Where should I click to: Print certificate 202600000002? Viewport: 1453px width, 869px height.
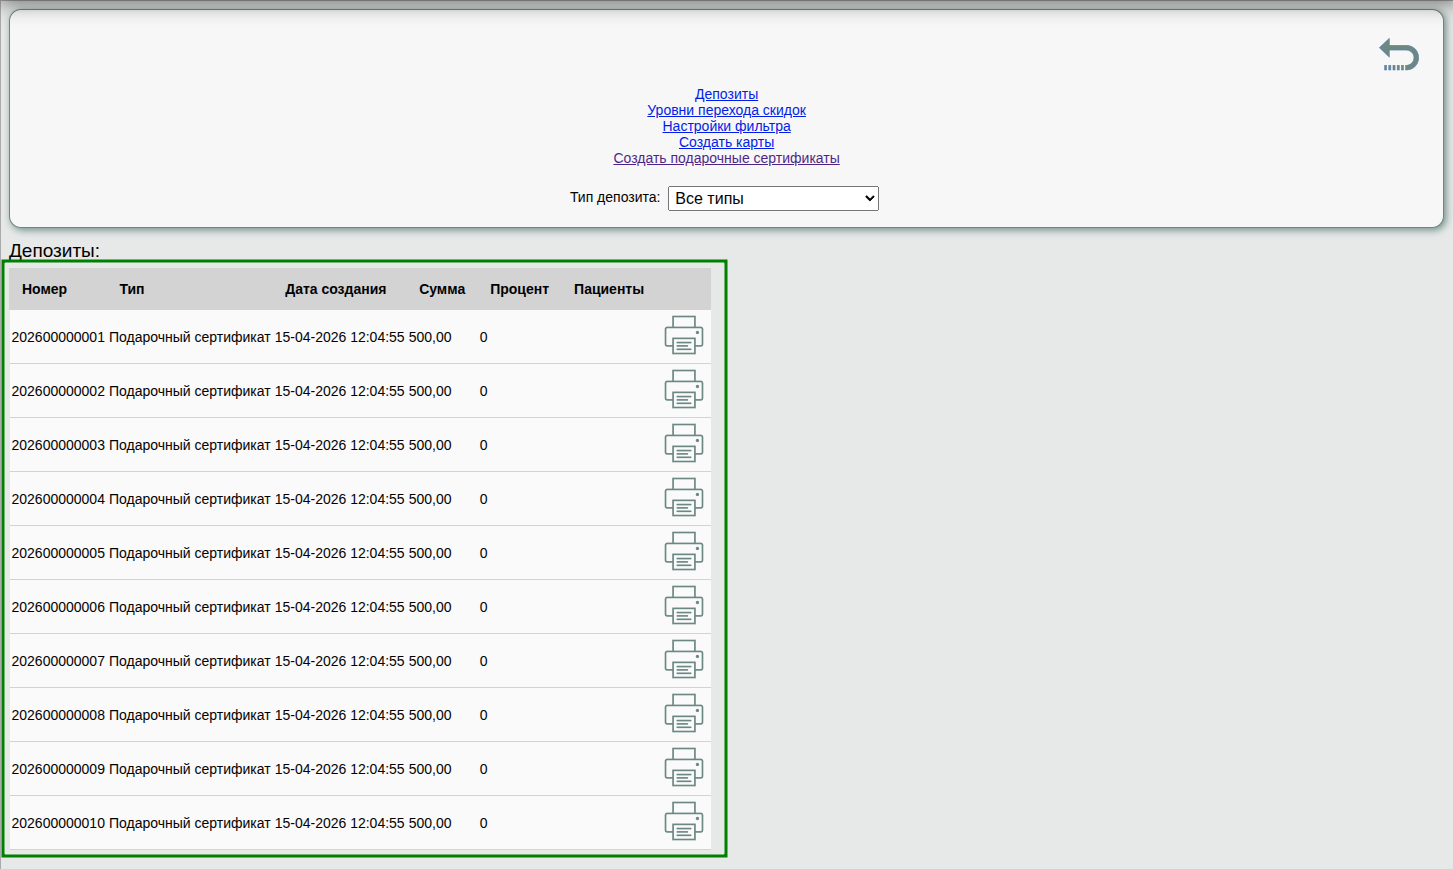coord(684,390)
